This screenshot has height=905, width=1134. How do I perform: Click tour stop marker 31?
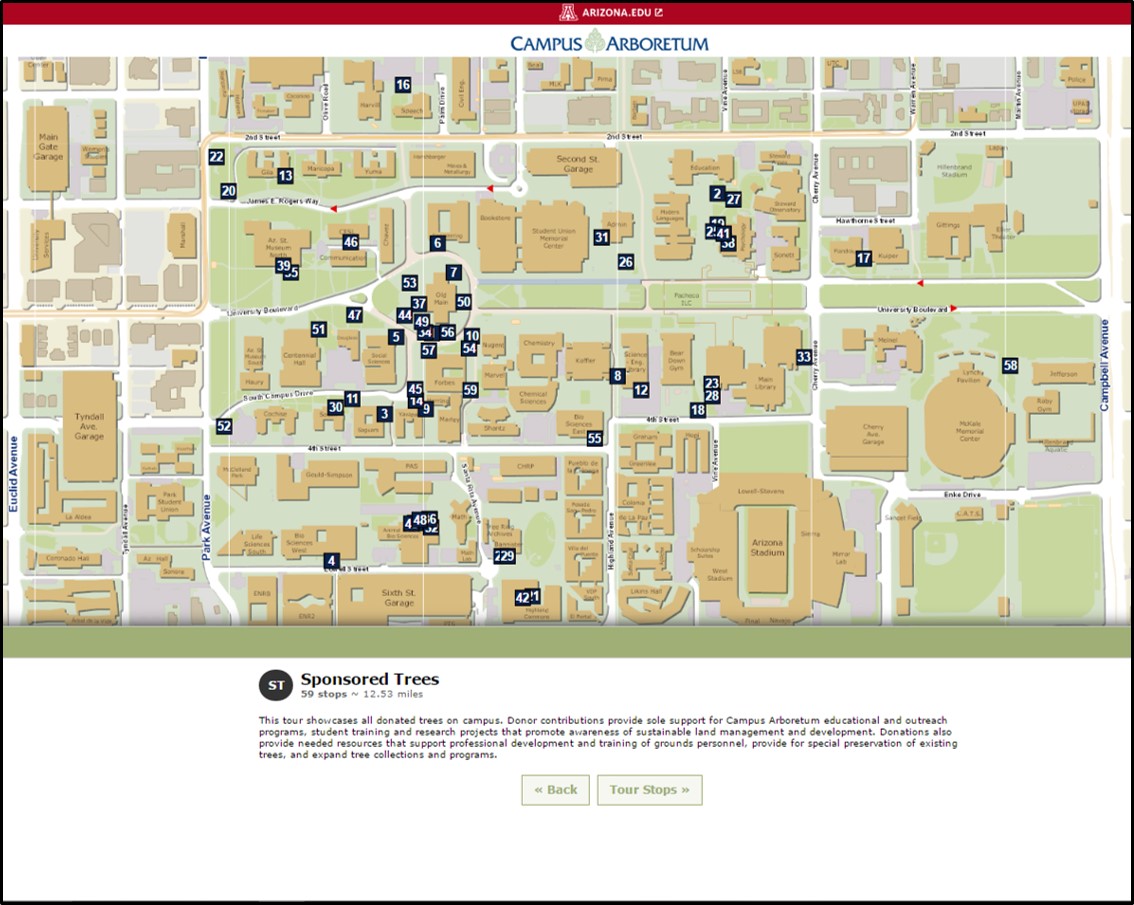602,237
